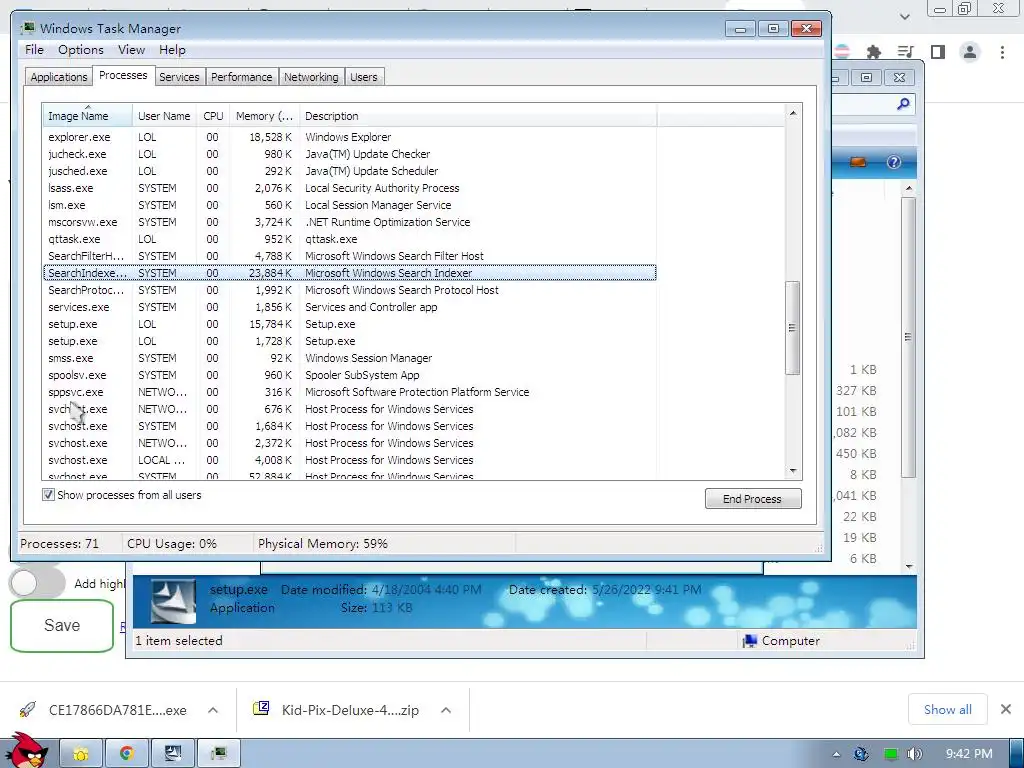Click Show all downloads button
The height and width of the screenshot is (768, 1024).
[948, 709]
